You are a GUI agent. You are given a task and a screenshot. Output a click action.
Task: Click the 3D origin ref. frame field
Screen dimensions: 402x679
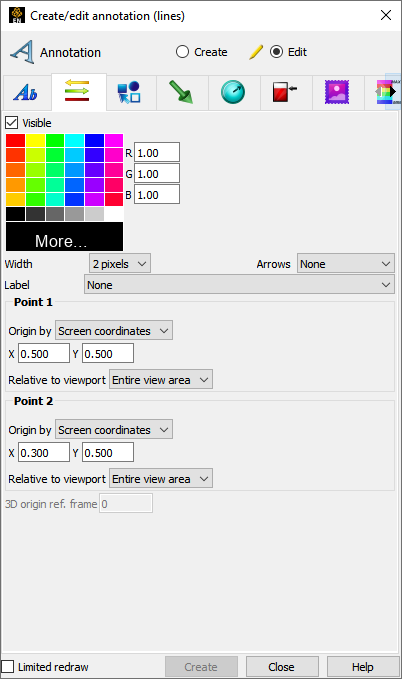click(x=126, y=504)
